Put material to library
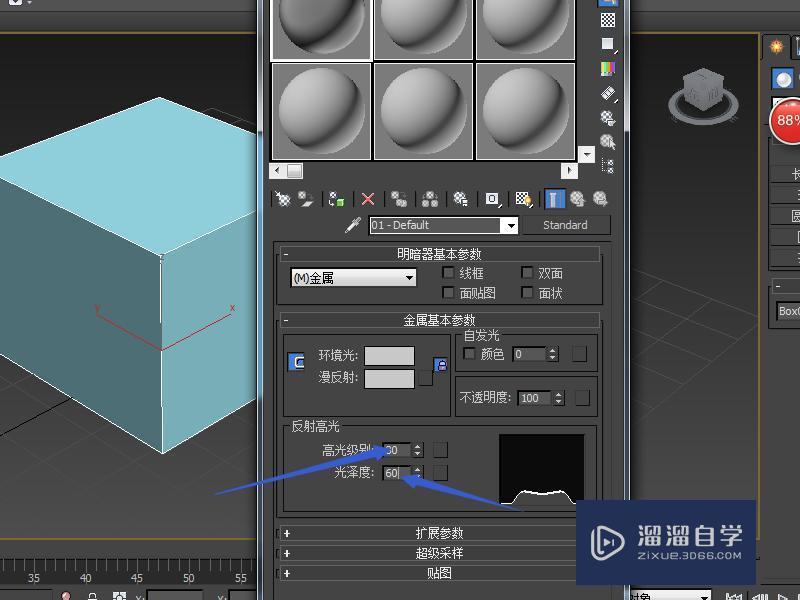 pos(461,198)
